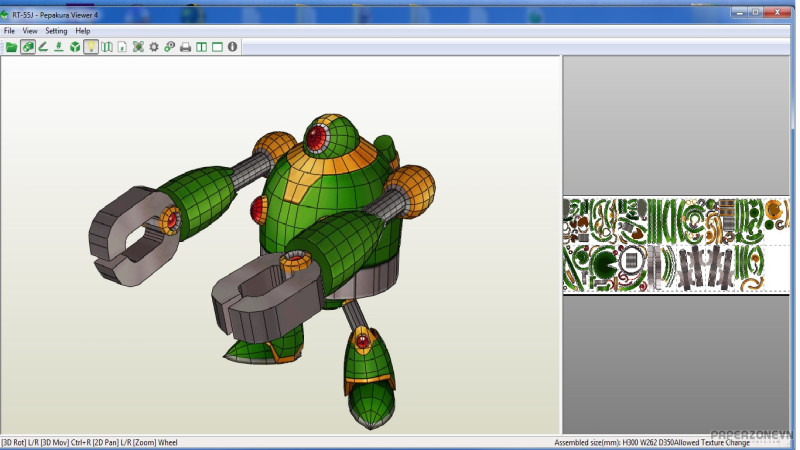Click the Pepakura Viewer 4 title bar icon

click(5, 15)
